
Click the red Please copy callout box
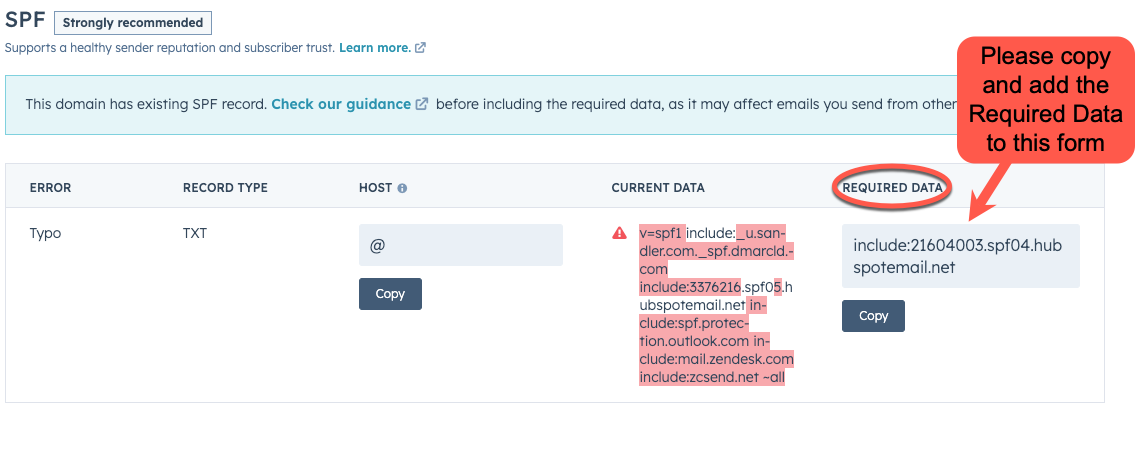click(x=1045, y=100)
